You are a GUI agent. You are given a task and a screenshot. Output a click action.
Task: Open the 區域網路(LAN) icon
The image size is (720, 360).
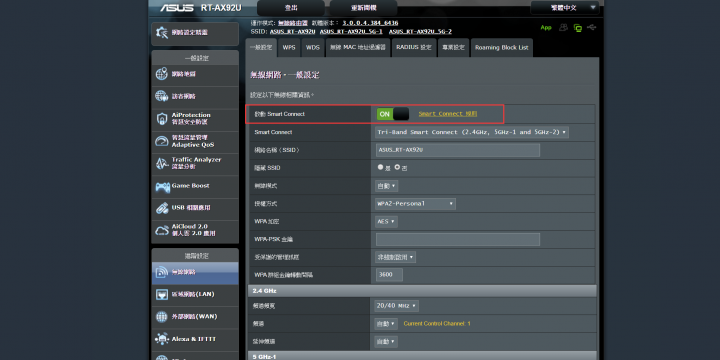[x=162, y=294]
